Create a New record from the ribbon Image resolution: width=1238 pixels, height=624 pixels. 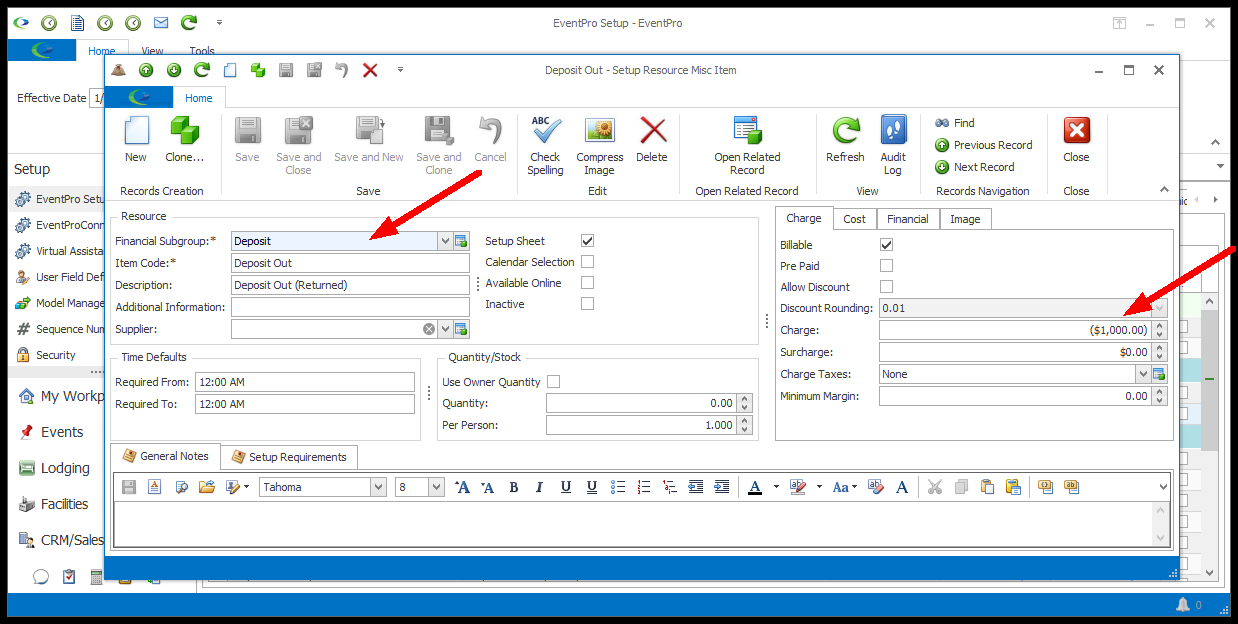[136, 139]
